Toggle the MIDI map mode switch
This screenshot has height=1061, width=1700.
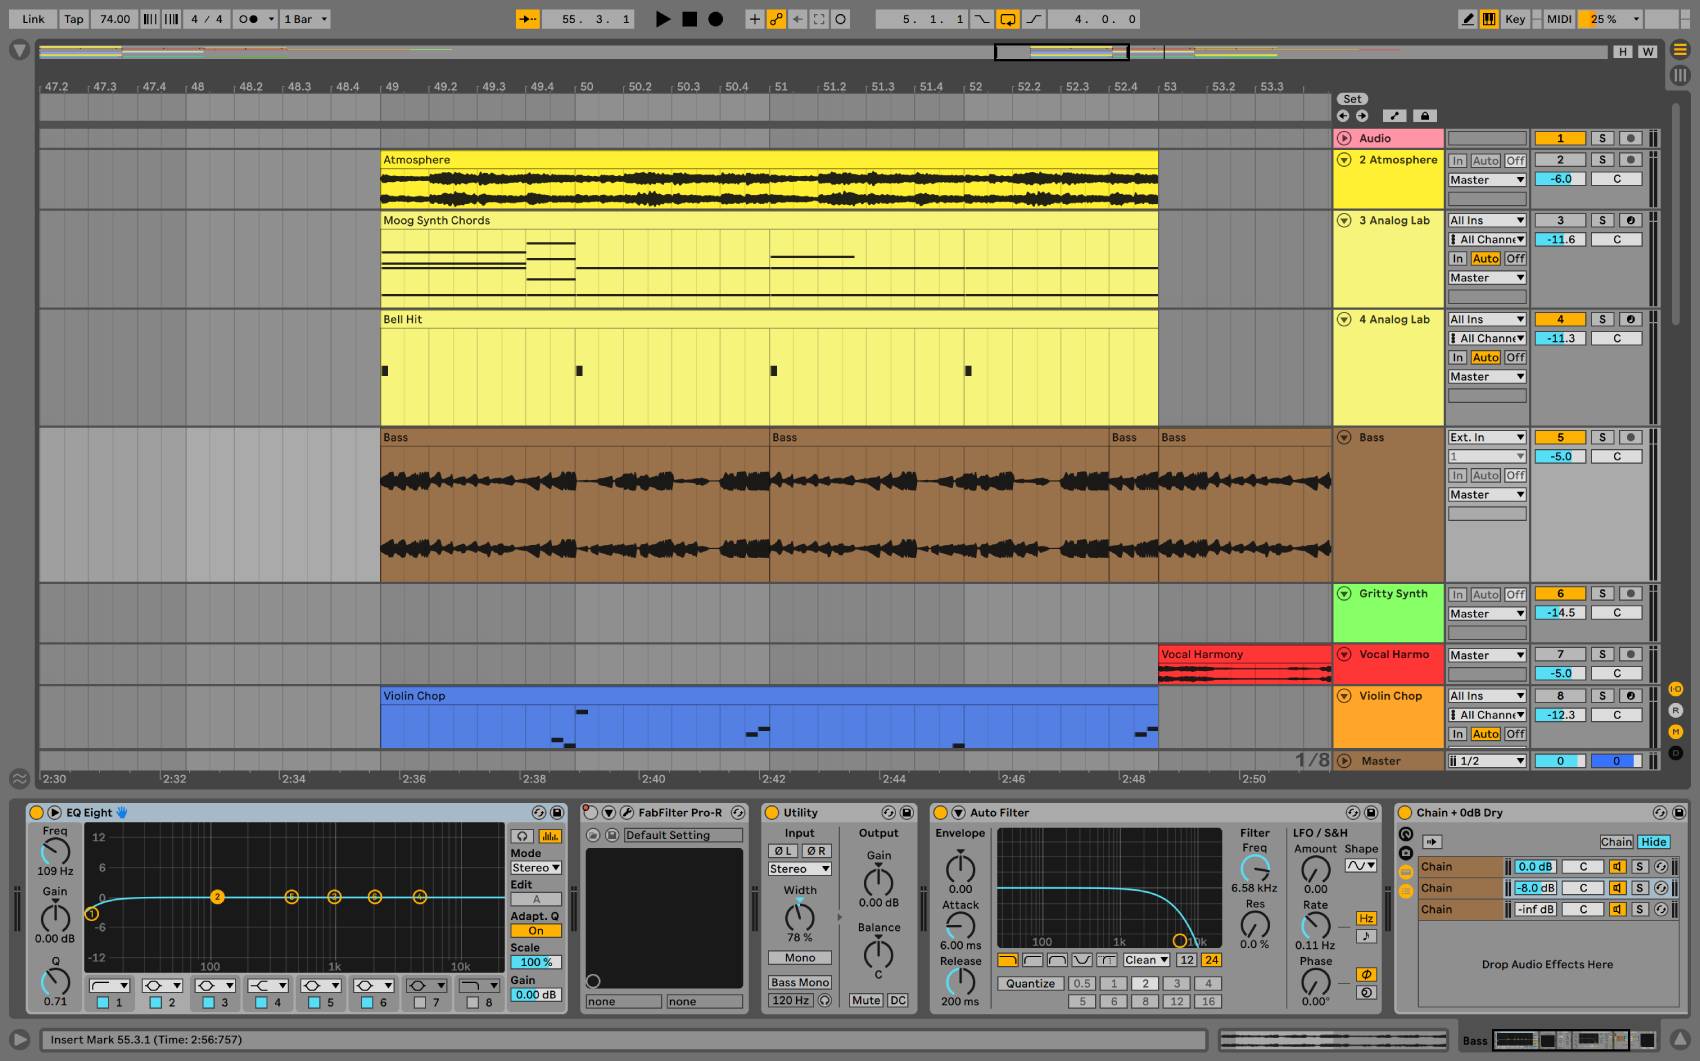point(1558,19)
